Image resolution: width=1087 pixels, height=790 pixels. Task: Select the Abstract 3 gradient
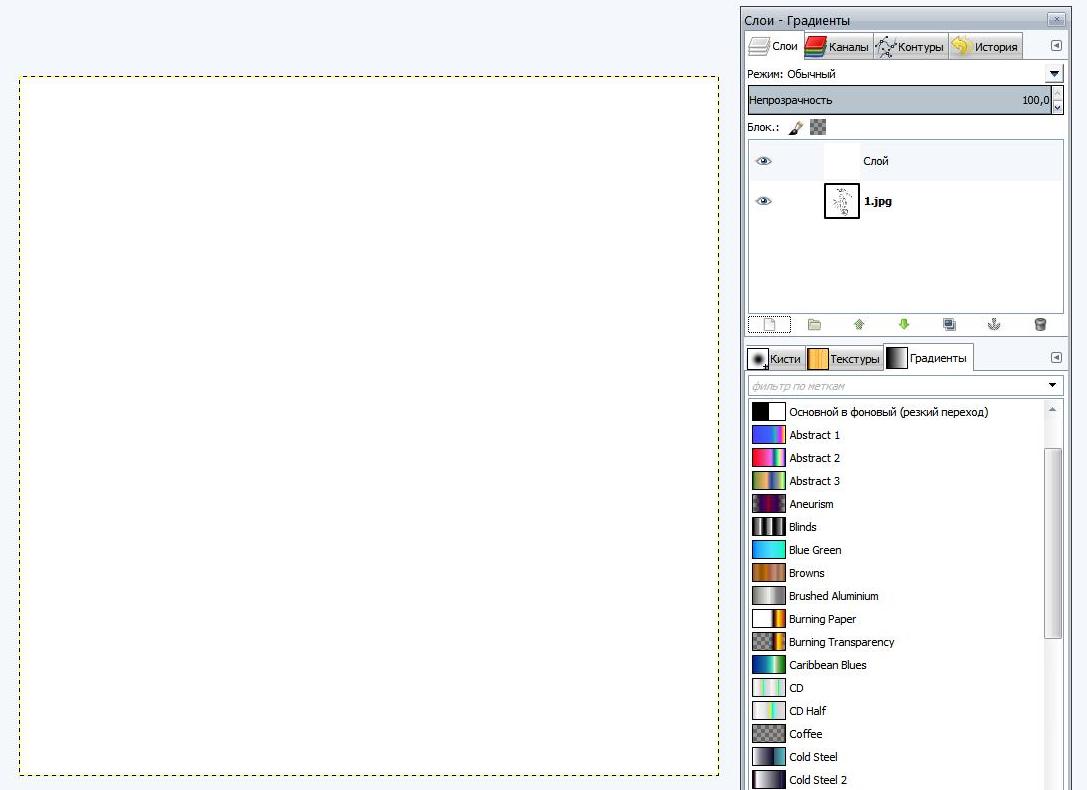[x=897, y=481]
